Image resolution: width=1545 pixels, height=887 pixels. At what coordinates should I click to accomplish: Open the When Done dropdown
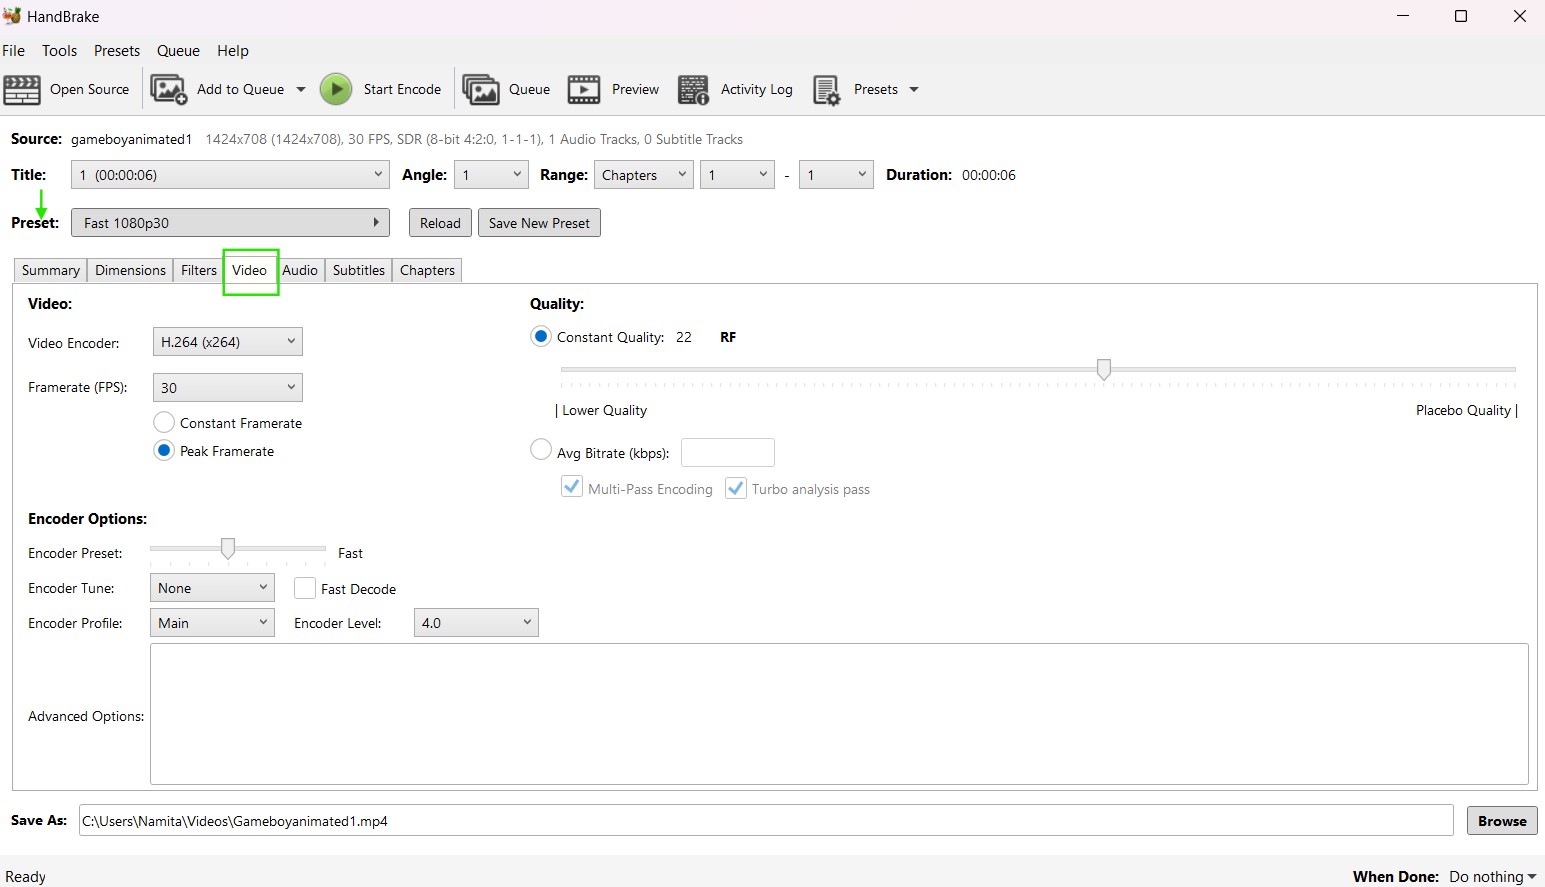[1492, 876]
